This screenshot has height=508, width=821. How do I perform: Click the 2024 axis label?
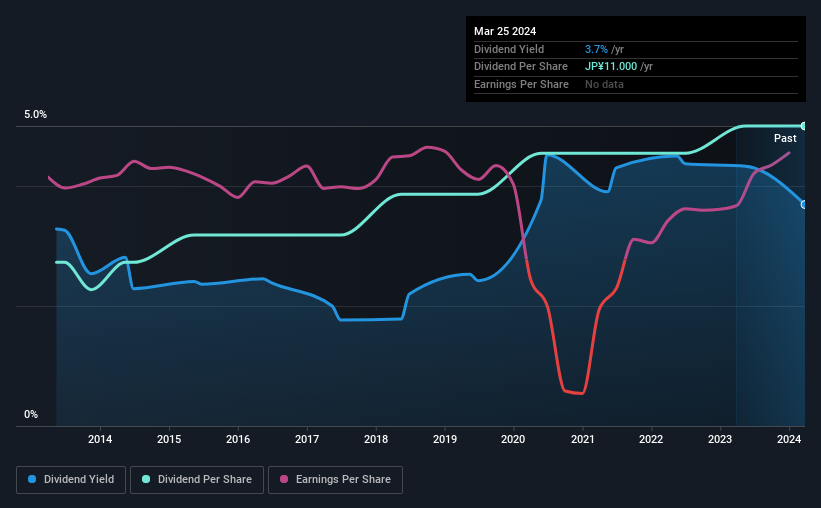789,439
